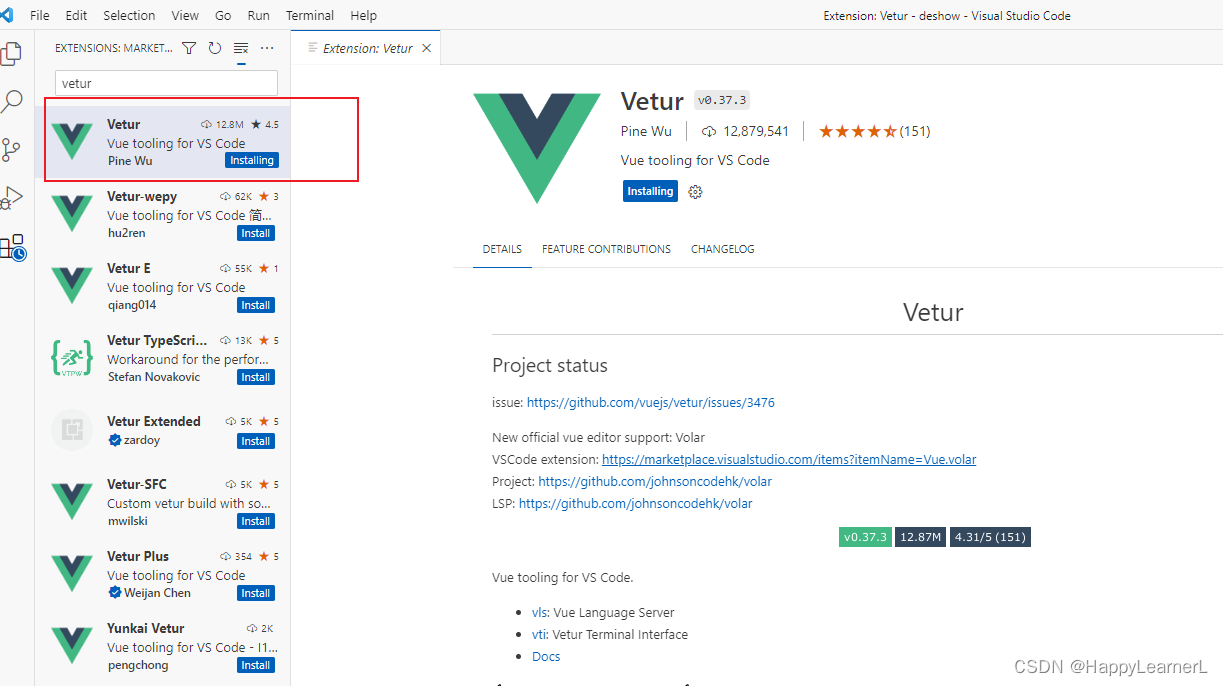Click the Vetur Extended zardoy publisher
This screenshot has height=686, width=1223.
pyautogui.click(x=142, y=440)
